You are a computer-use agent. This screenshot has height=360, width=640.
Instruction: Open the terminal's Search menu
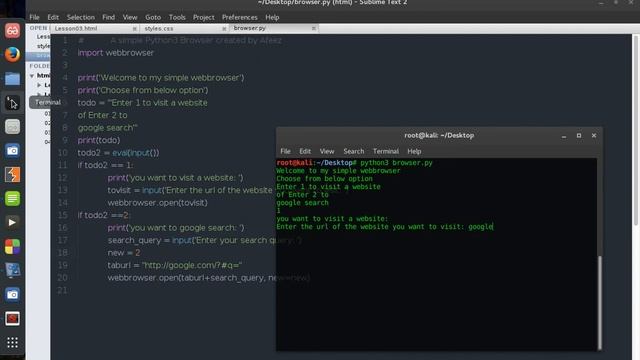[353, 151]
